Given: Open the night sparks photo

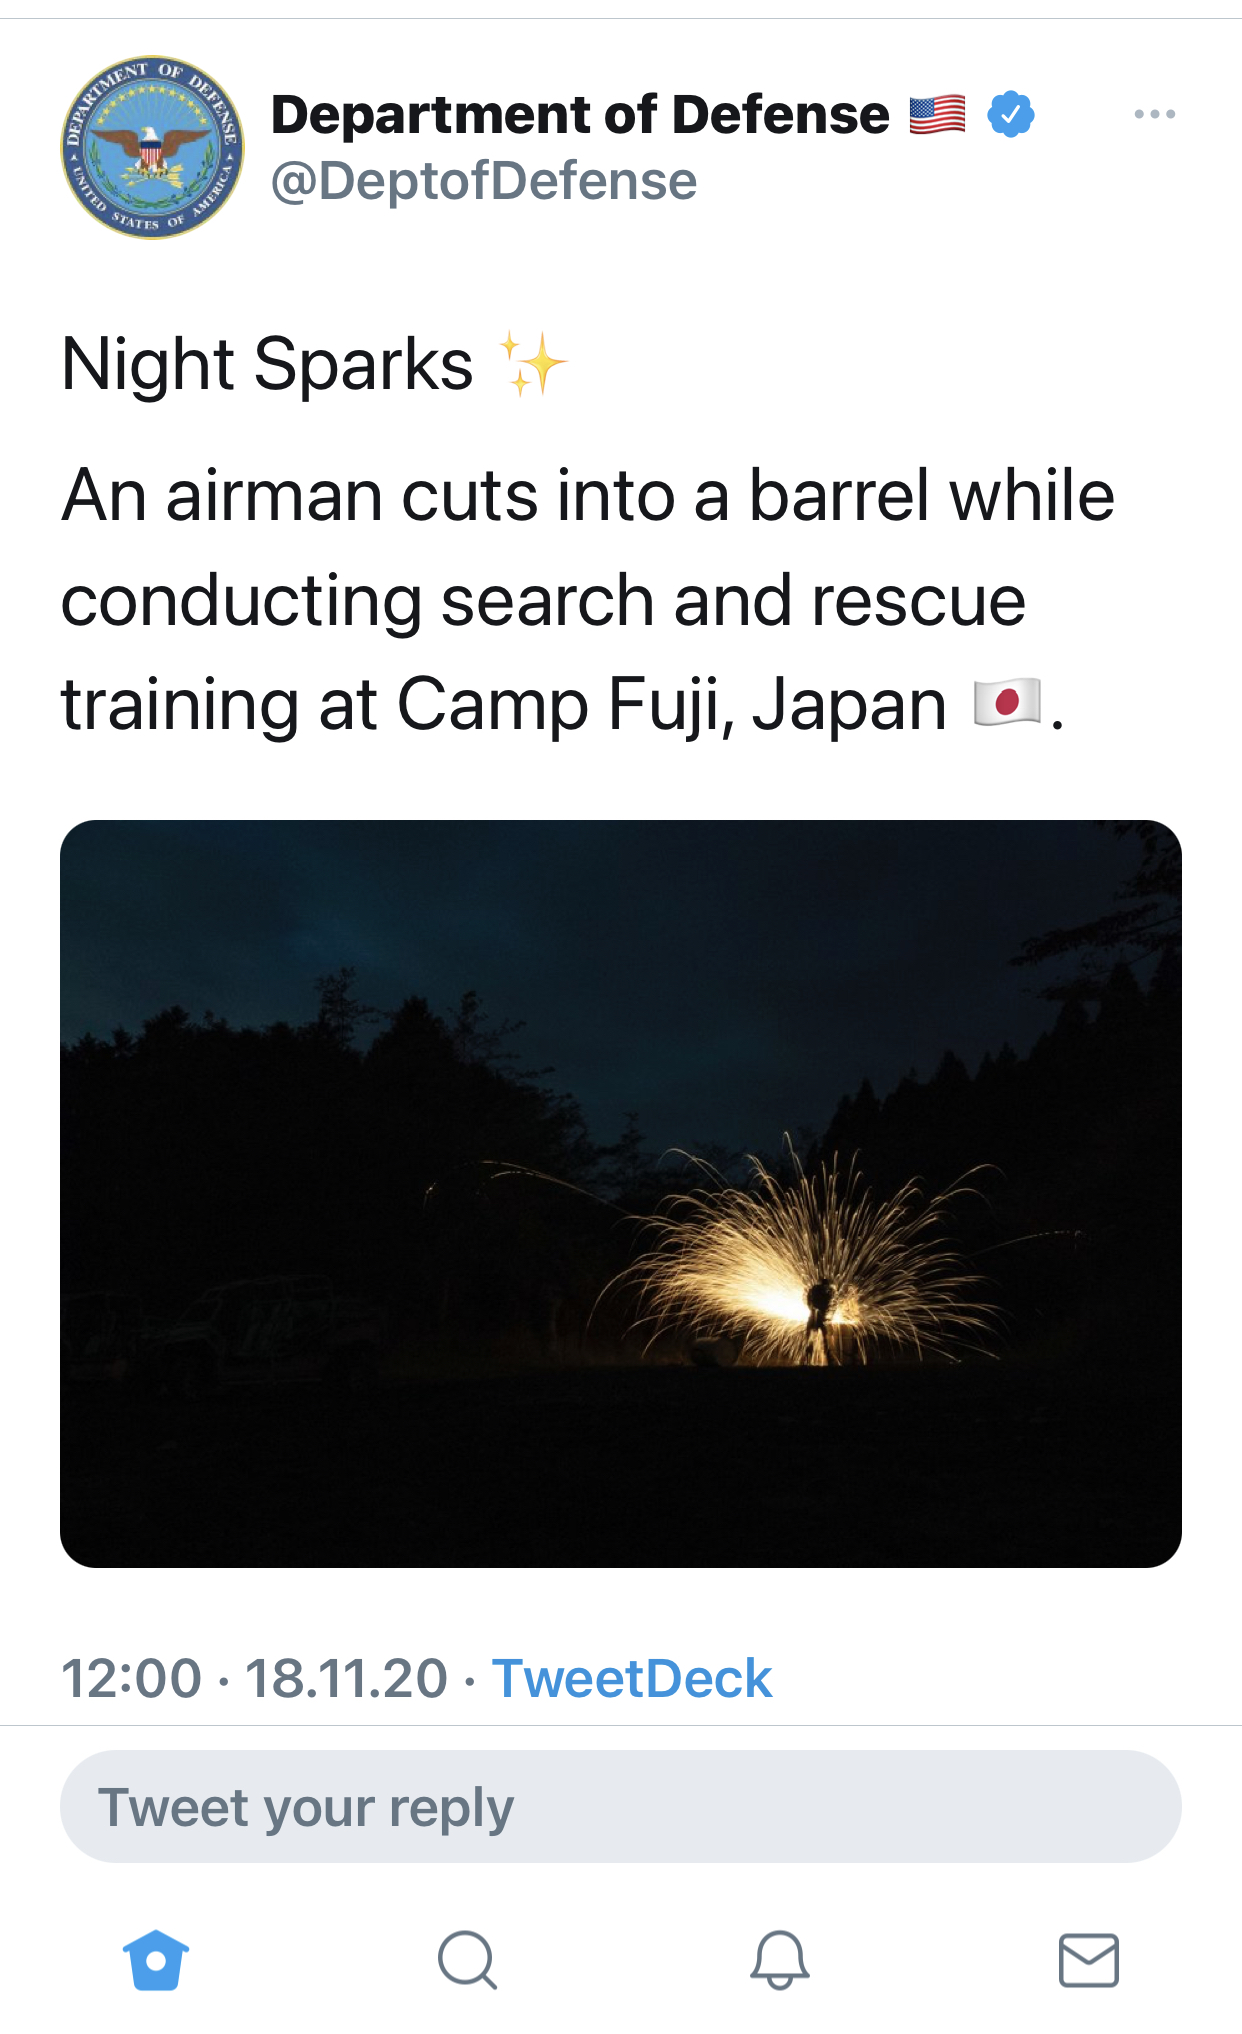Looking at the screenshot, I should pyautogui.click(x=621, y=1193).
